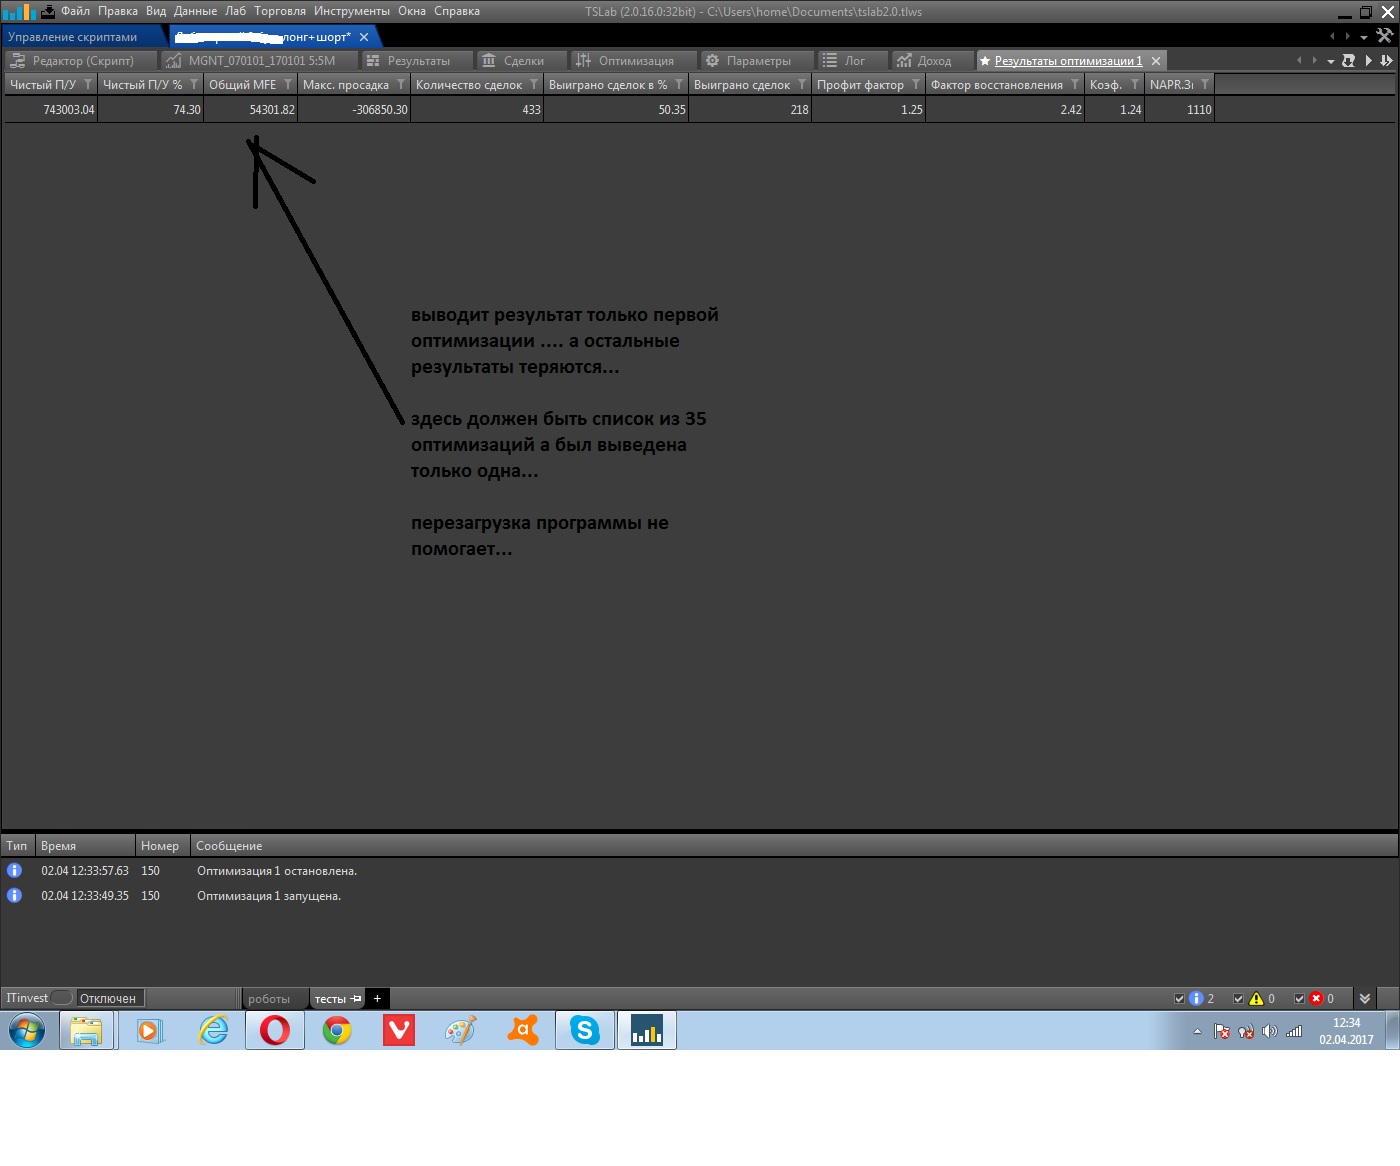
Task: Open Avast antivirus from the taskbar
Action: [x=523, y=1030]
